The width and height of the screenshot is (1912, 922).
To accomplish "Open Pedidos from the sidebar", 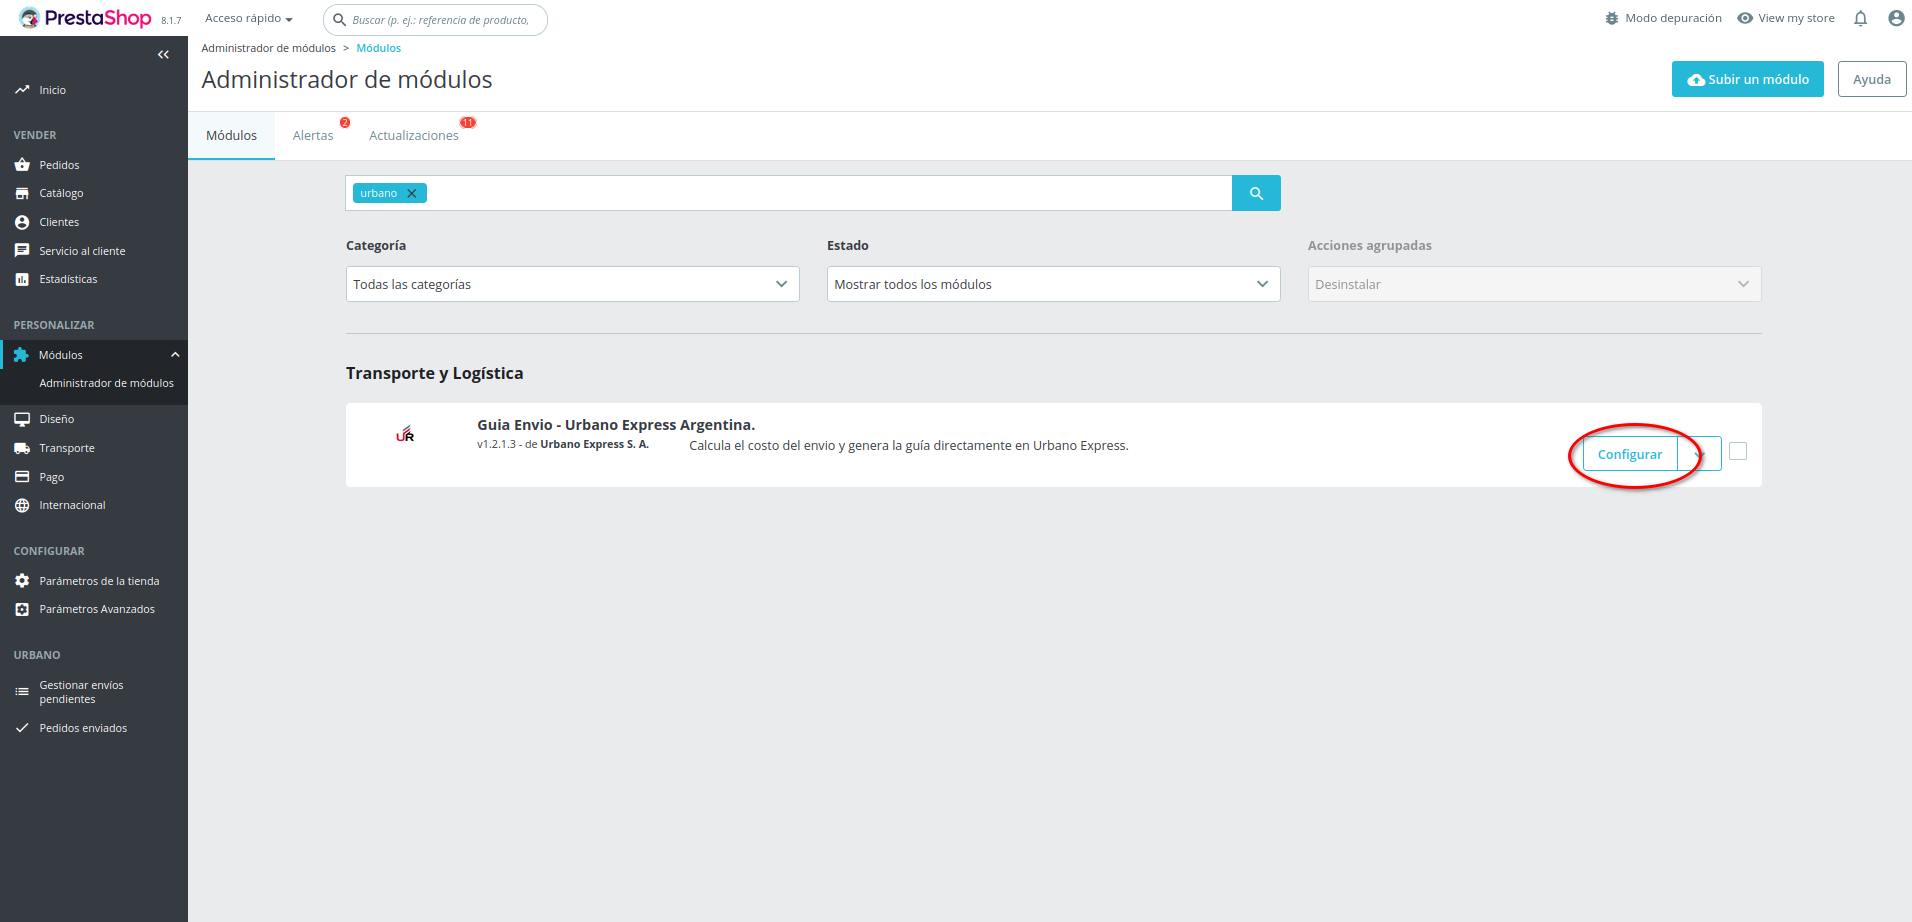I will (x=59, y=165).
